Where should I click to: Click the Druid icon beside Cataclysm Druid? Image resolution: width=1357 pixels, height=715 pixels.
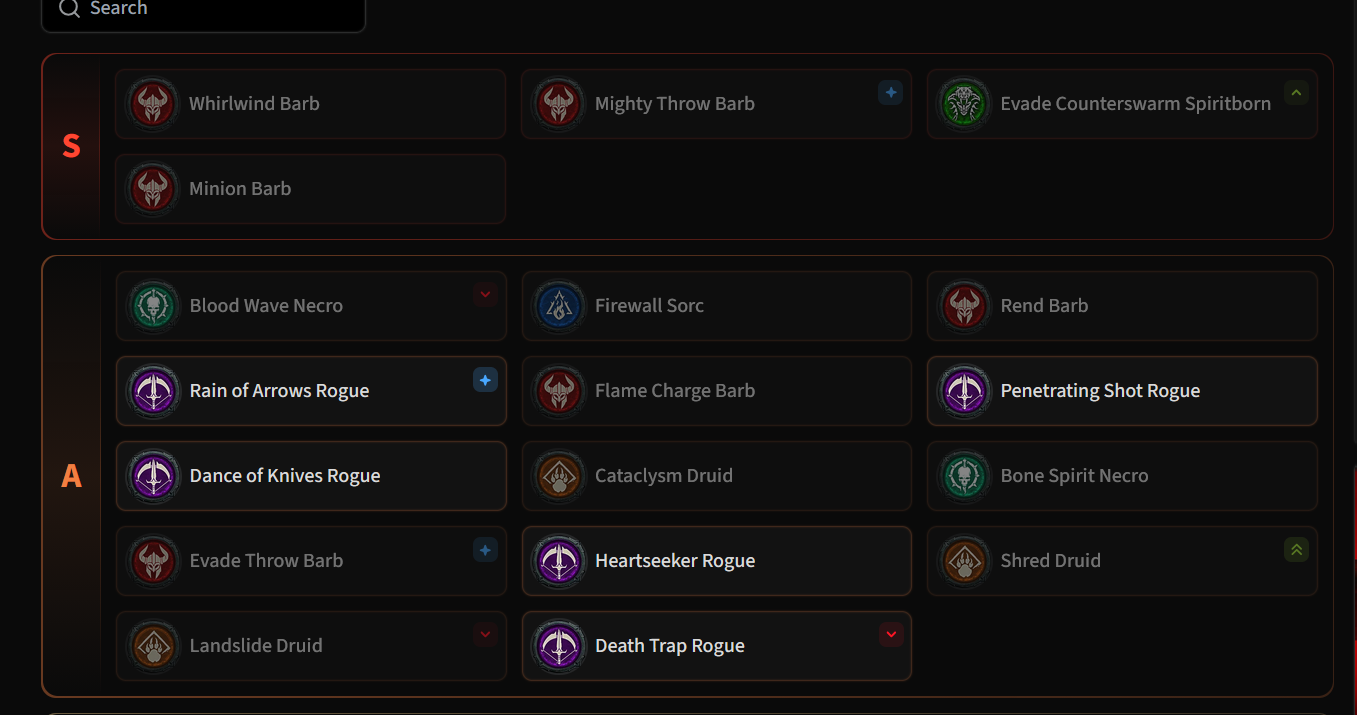tap(559, 476)
